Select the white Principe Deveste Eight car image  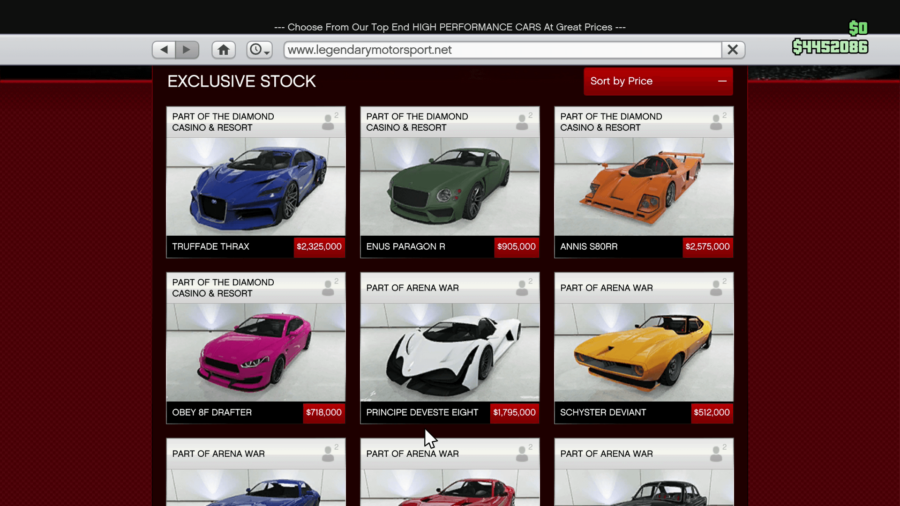[x=450, y=352]
